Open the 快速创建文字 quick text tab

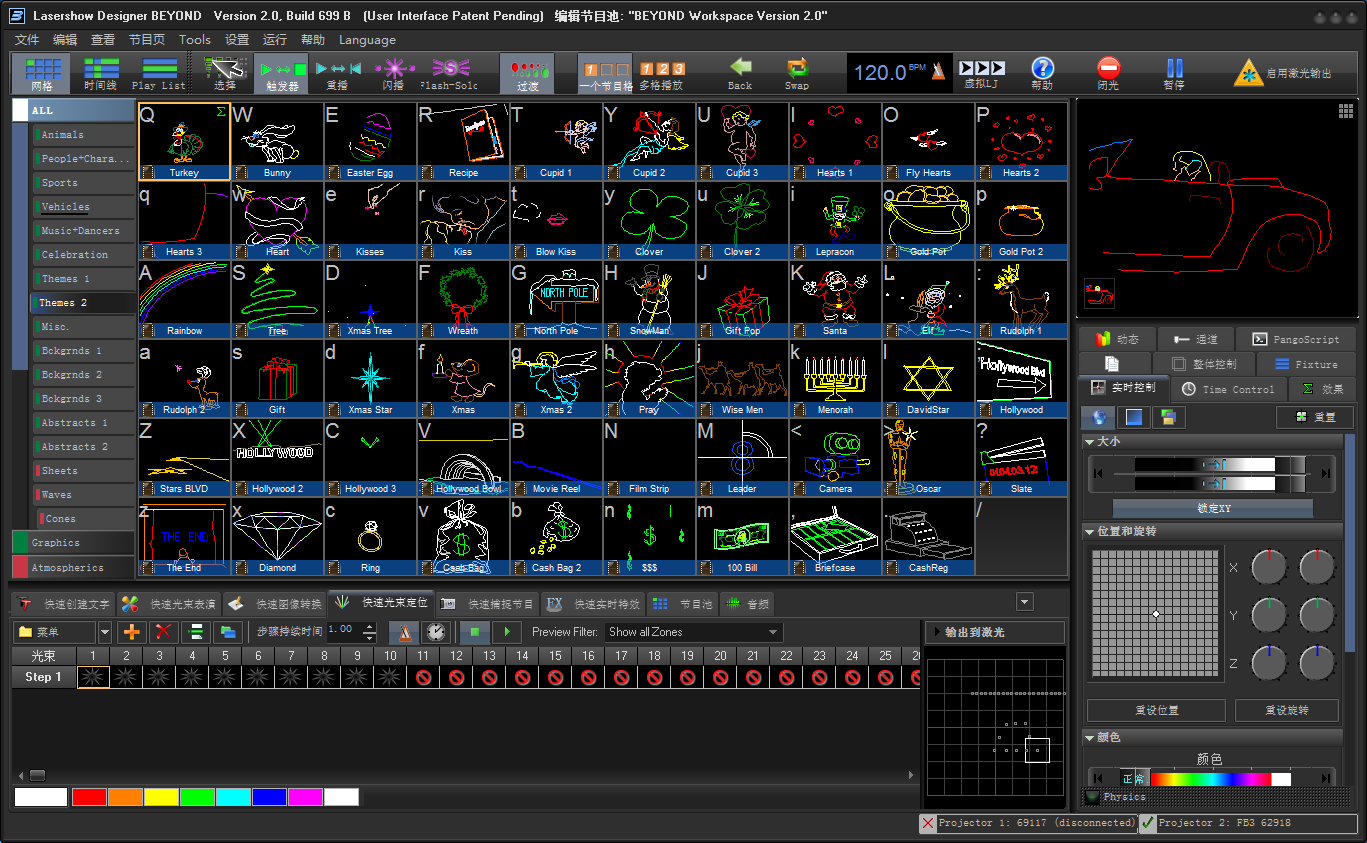click(64, 604)
